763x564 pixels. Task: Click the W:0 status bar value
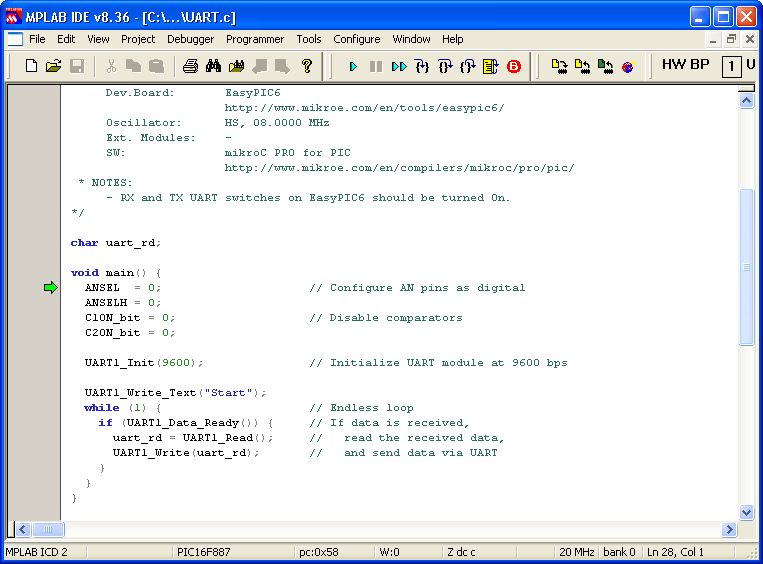tap(389, 552)
